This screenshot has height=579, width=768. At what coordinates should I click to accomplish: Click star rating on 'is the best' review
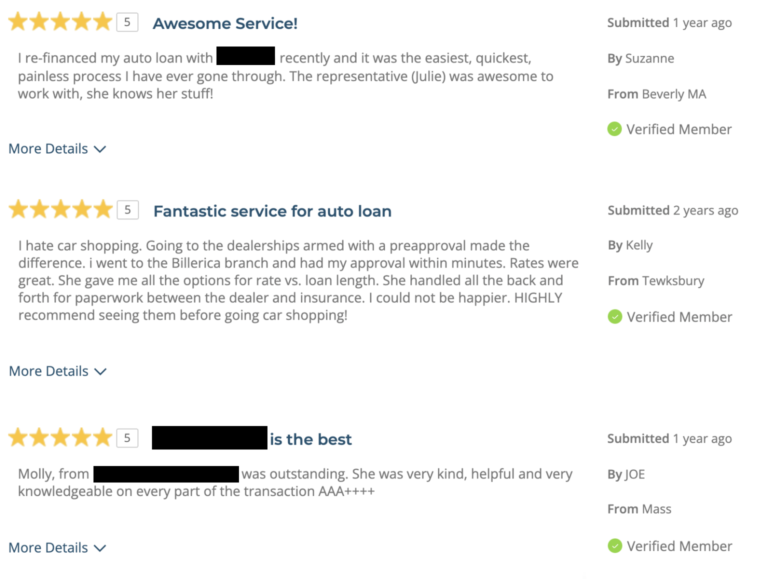60,438
